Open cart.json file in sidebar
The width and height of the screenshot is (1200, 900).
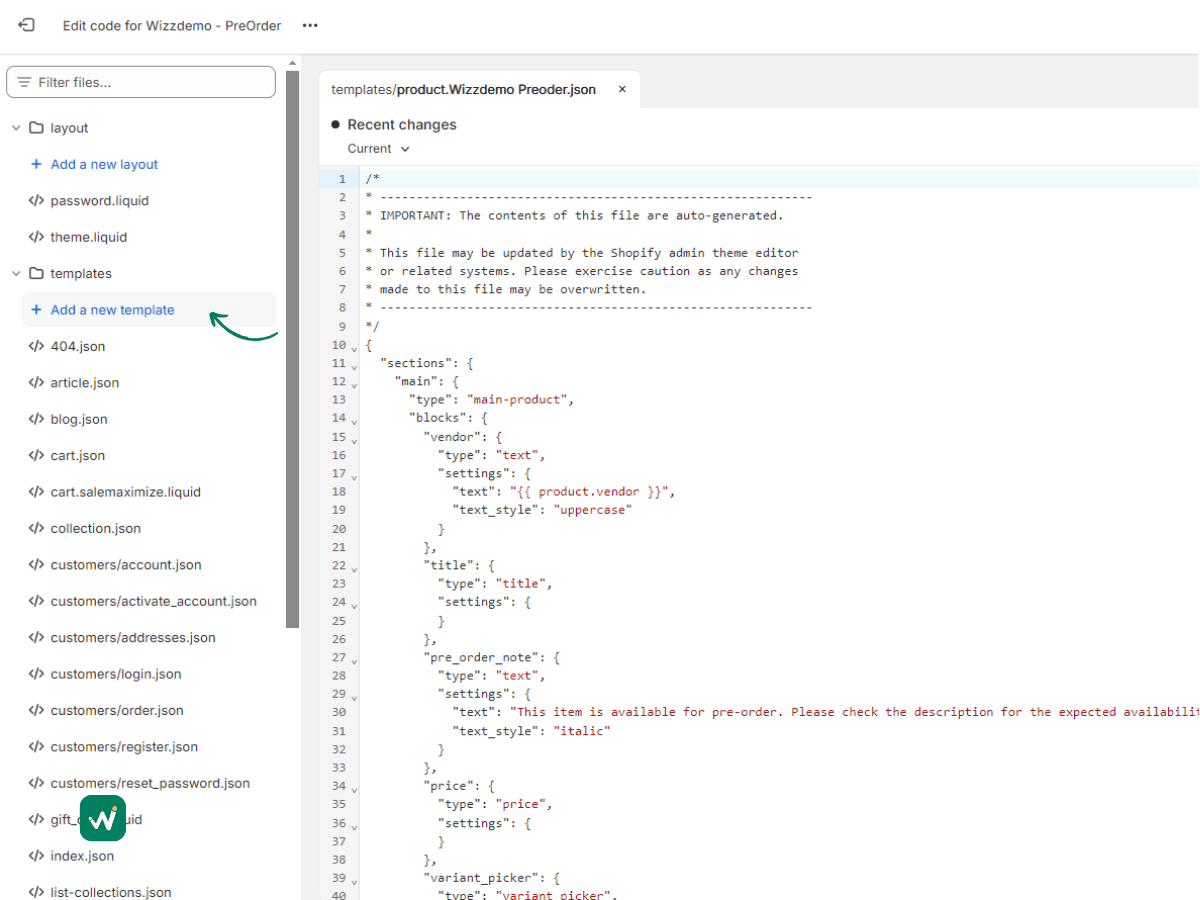click(x=77, y=455)
